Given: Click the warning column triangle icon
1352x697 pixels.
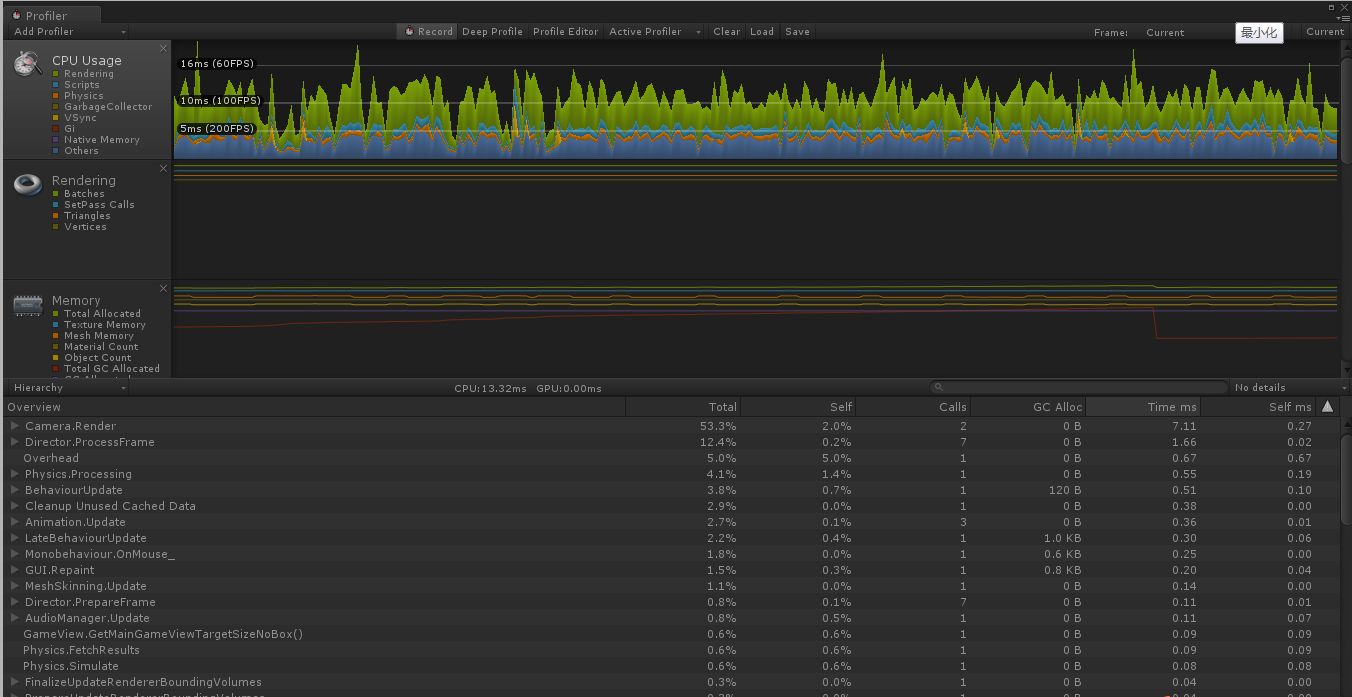Looking at the screenshot, I should click(1327, 406).
